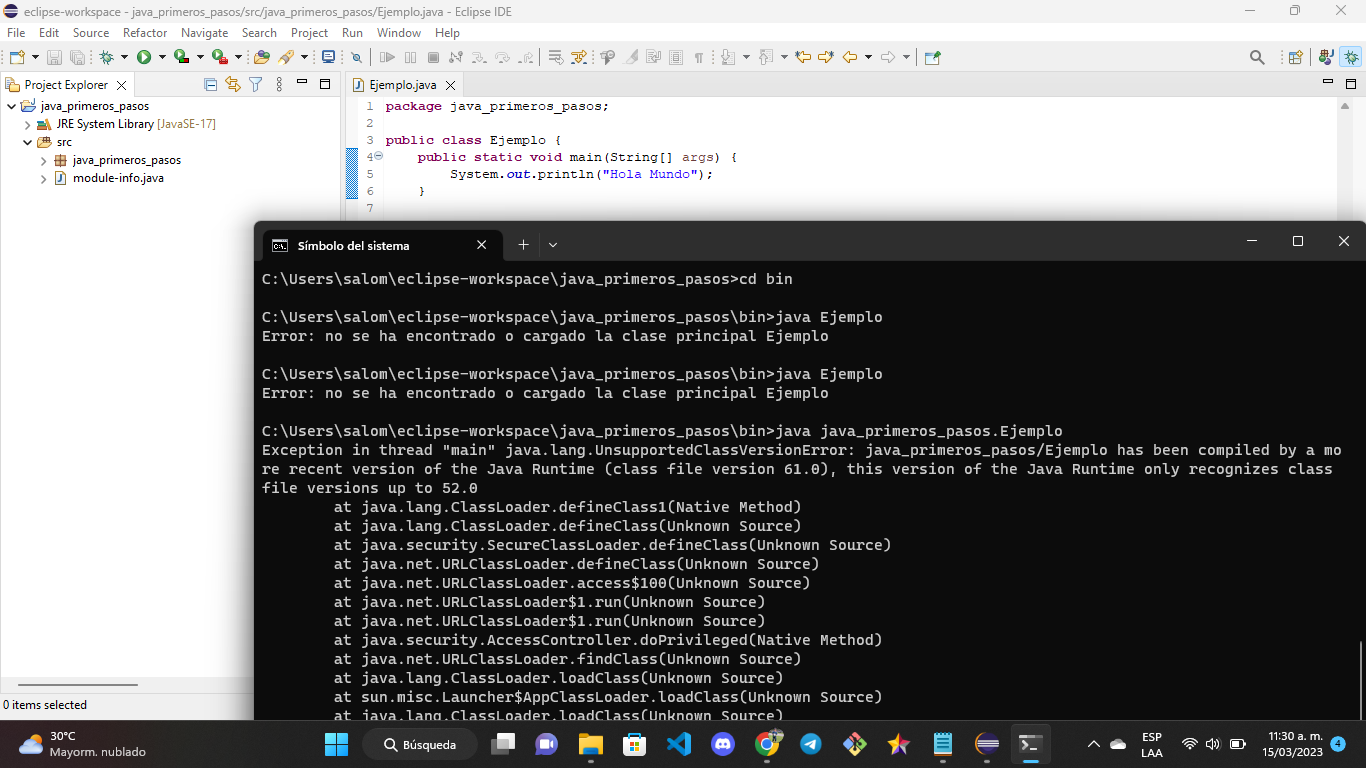Toggle Link with Editor in Project Explorer

pyautogui.click(x=233, y=85)
